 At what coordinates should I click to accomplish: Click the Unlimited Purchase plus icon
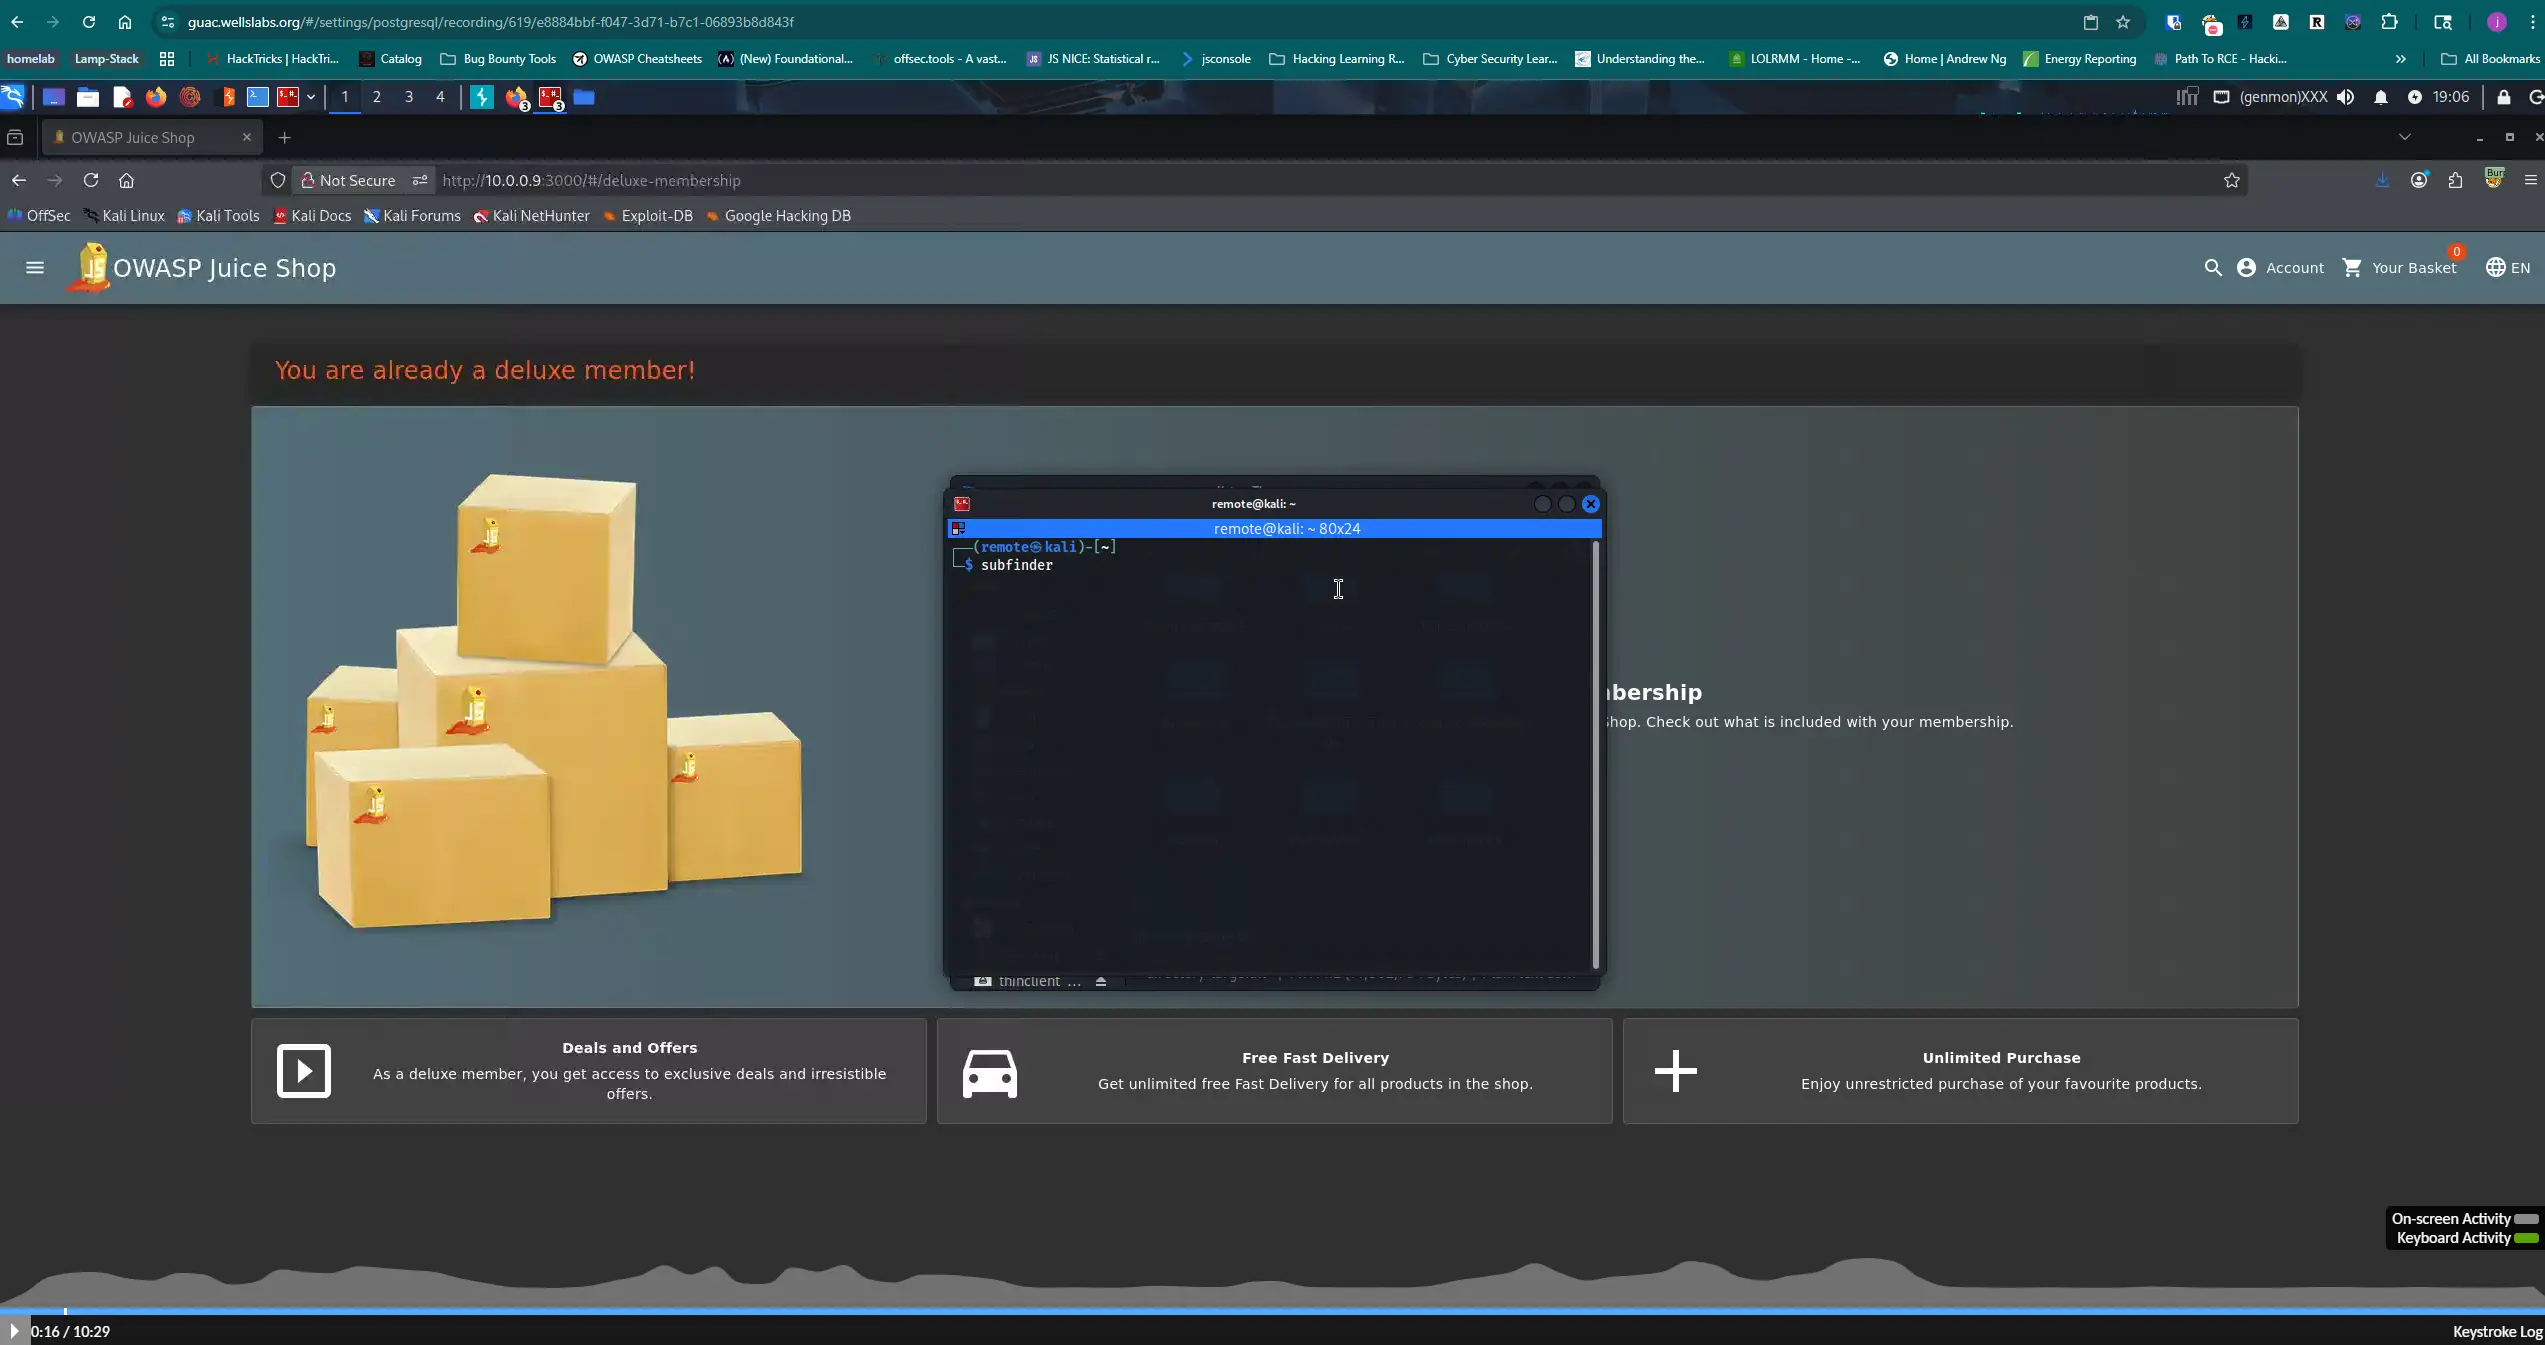point(1675,1071)
